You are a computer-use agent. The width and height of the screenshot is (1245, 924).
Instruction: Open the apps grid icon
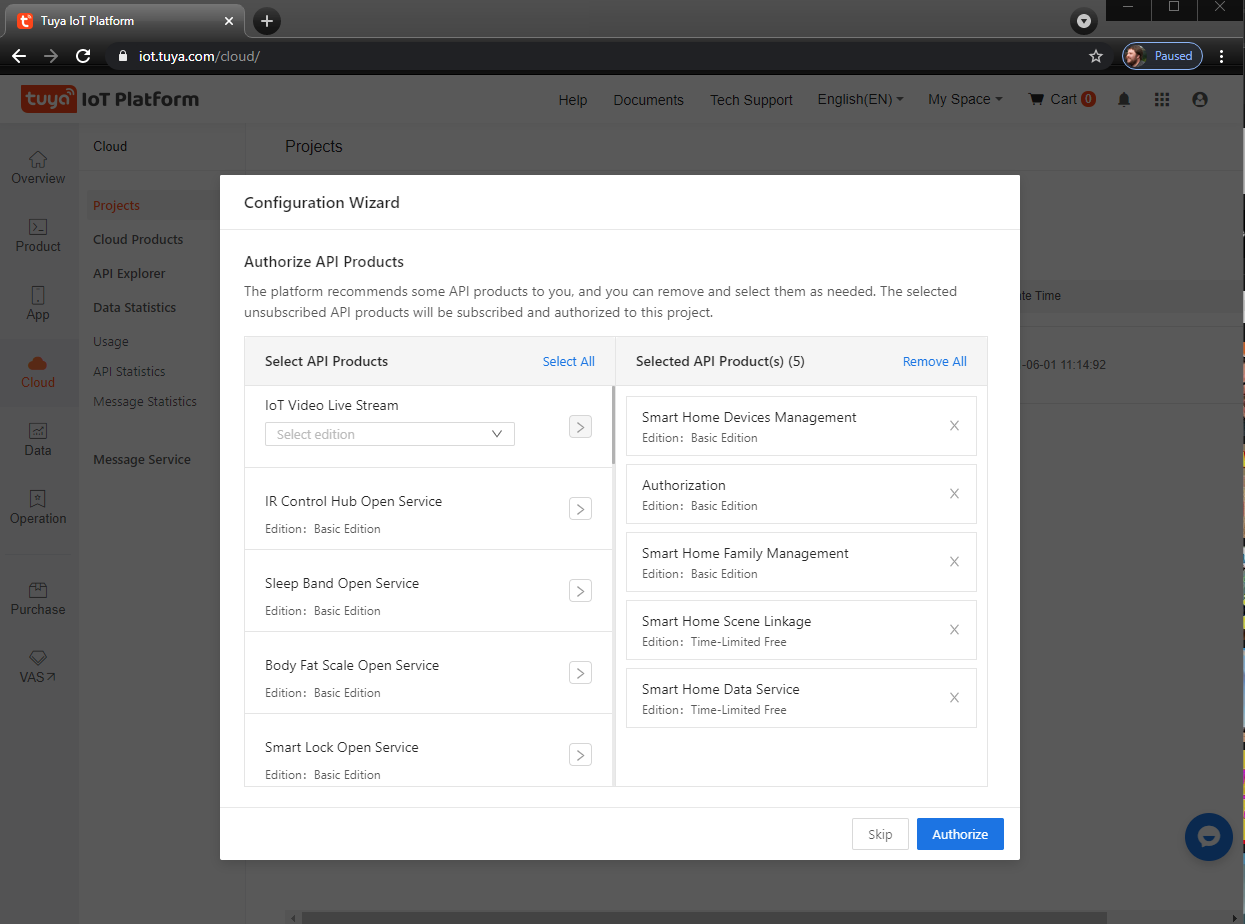[1162, 99]
